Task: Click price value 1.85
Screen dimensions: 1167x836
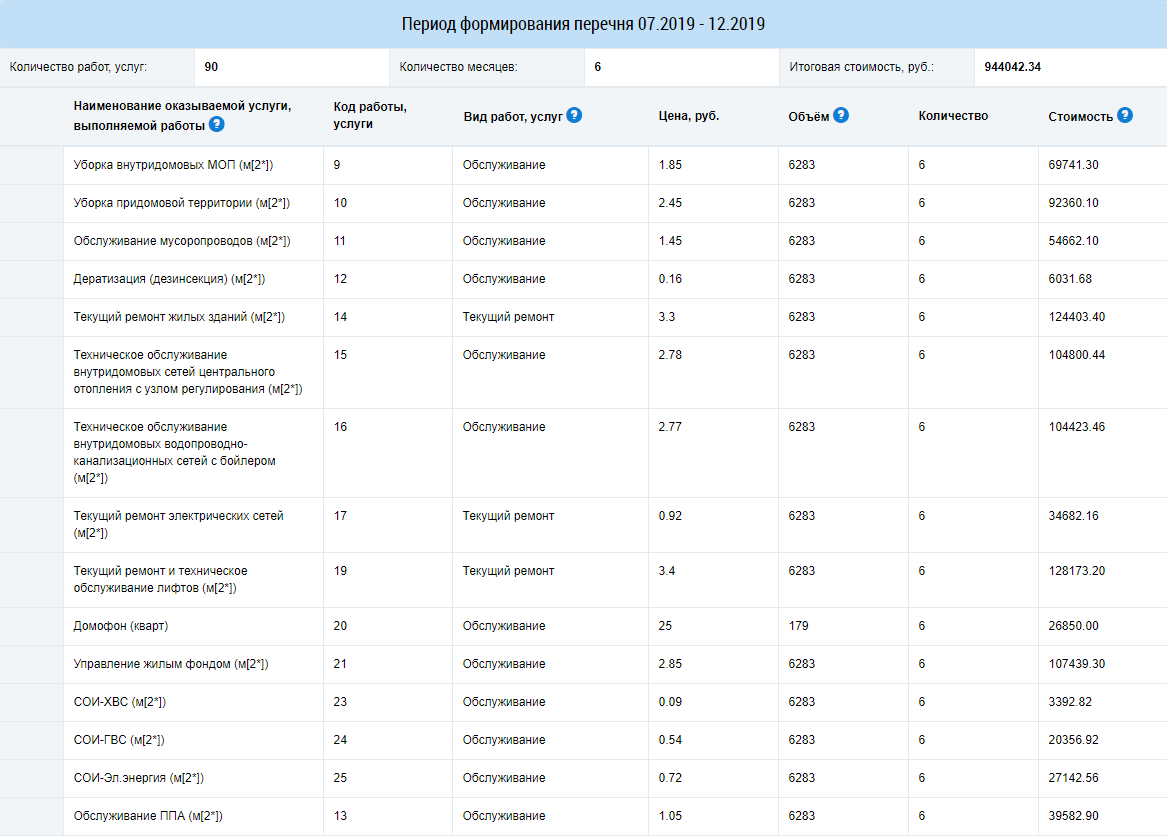Action: (670, 165)
